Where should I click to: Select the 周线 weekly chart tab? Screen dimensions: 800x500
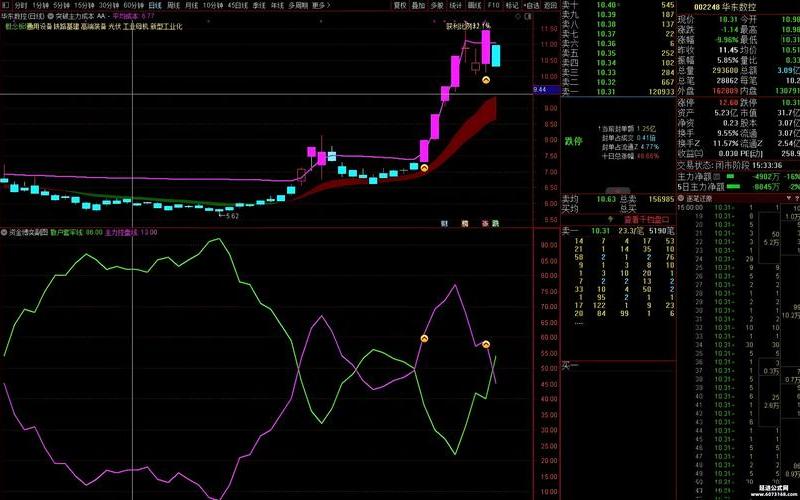click(176, 5)
